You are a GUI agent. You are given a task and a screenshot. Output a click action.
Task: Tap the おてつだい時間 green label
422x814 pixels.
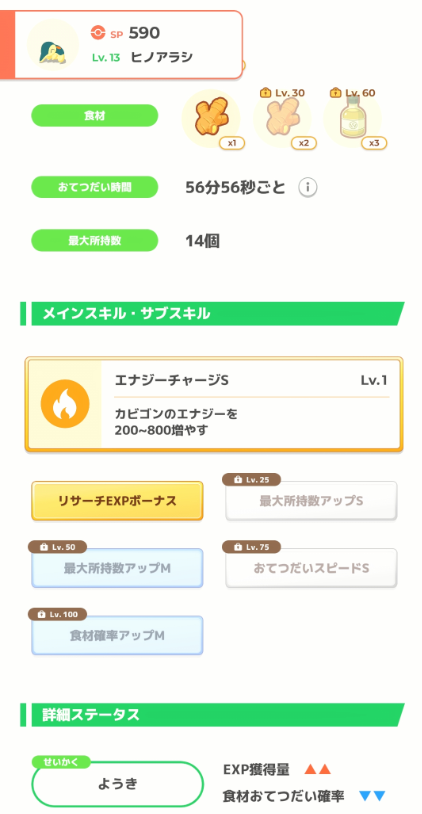click(94, 187)
